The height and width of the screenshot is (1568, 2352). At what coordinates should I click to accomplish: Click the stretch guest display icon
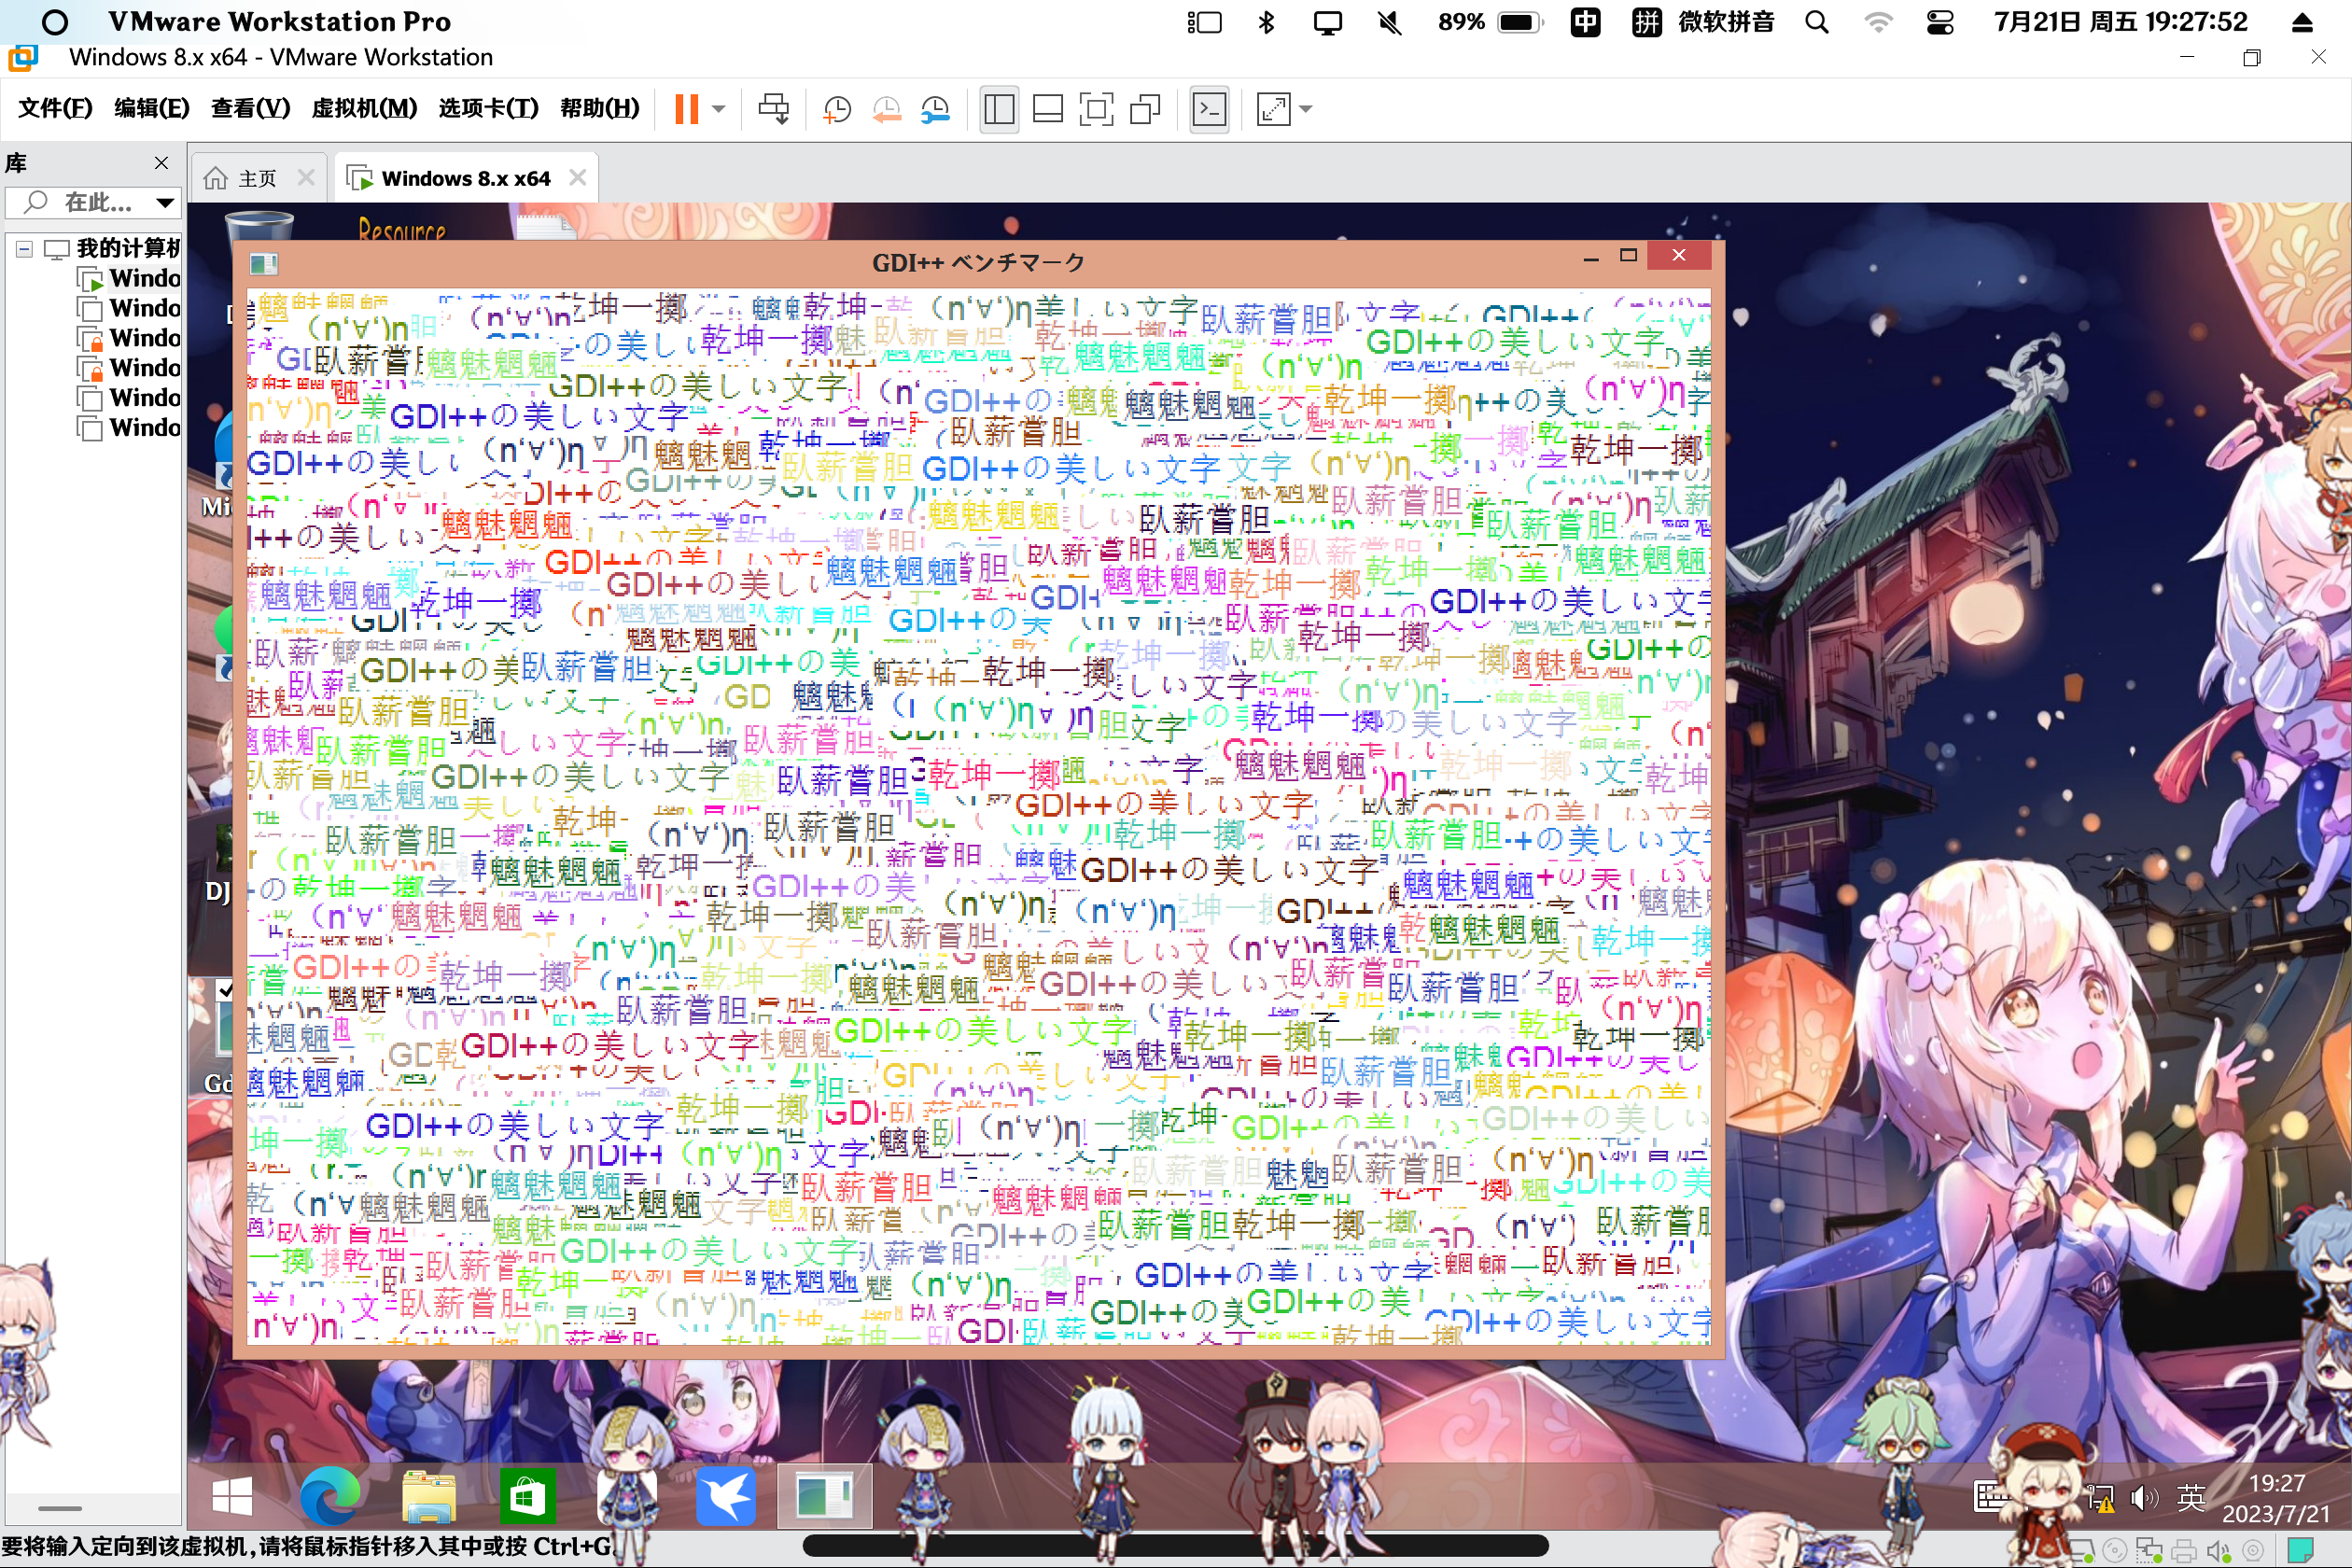(1273, 109)
